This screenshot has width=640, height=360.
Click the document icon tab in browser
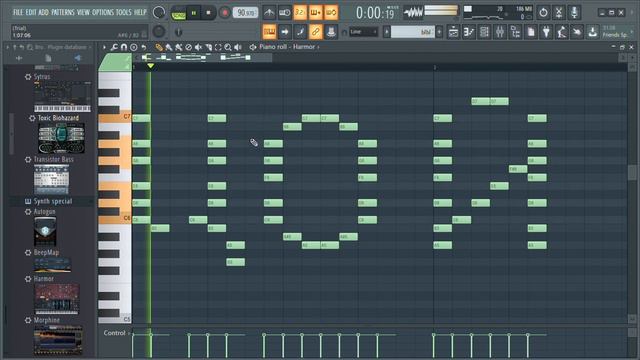point(48,58)
